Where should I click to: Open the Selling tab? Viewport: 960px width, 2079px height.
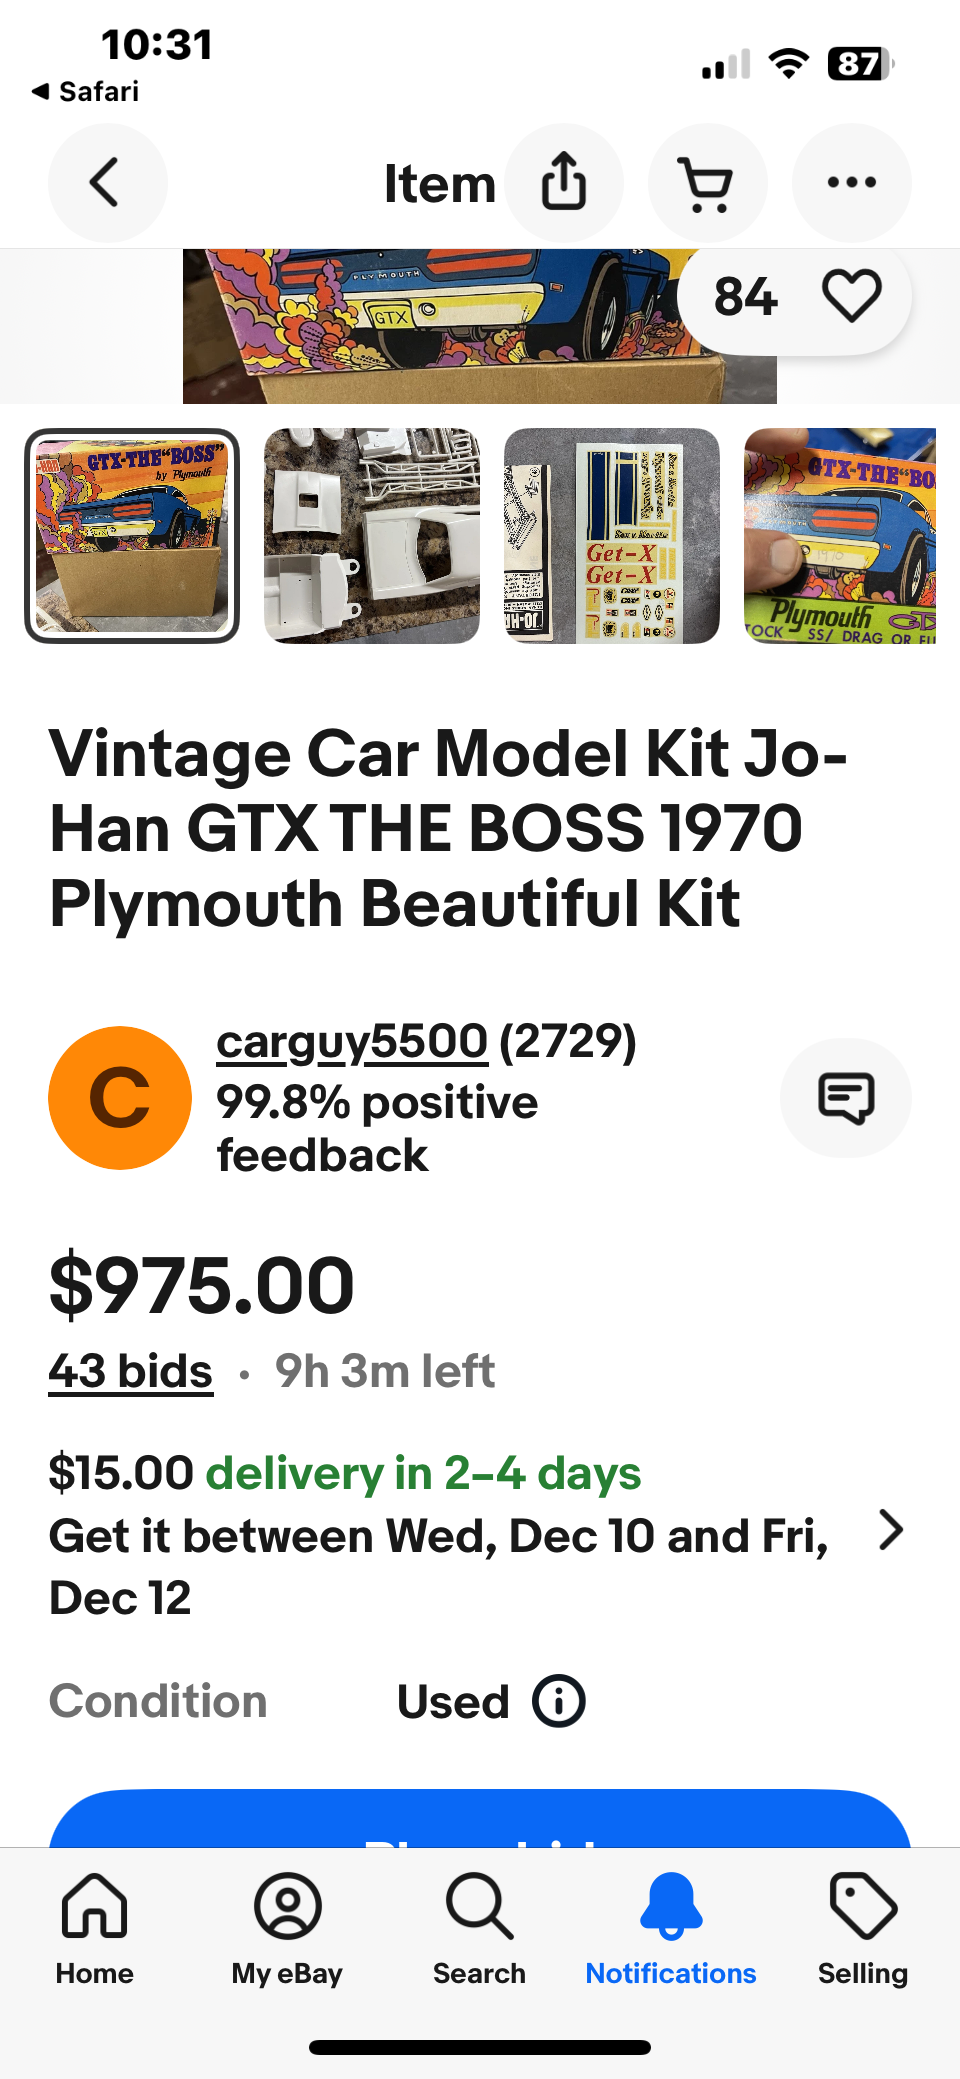pos(863,1929)
